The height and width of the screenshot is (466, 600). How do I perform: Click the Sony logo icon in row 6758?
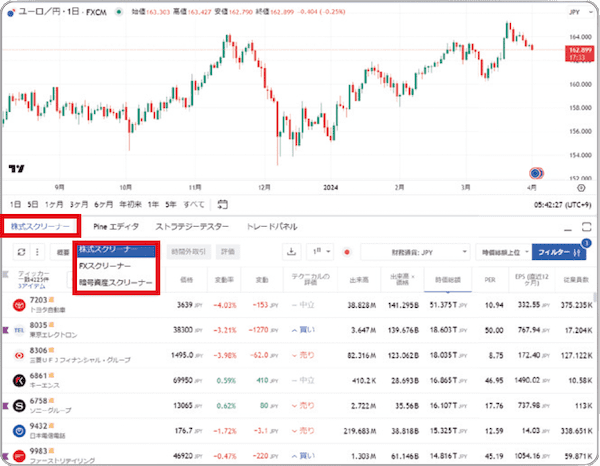[x=19, y=406]
